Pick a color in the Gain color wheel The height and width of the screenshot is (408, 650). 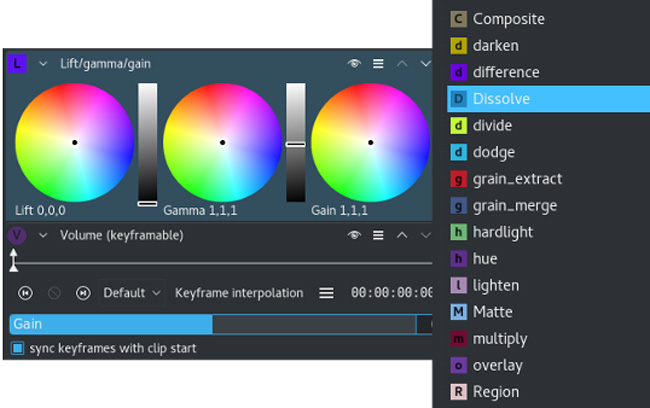[371, 143]
